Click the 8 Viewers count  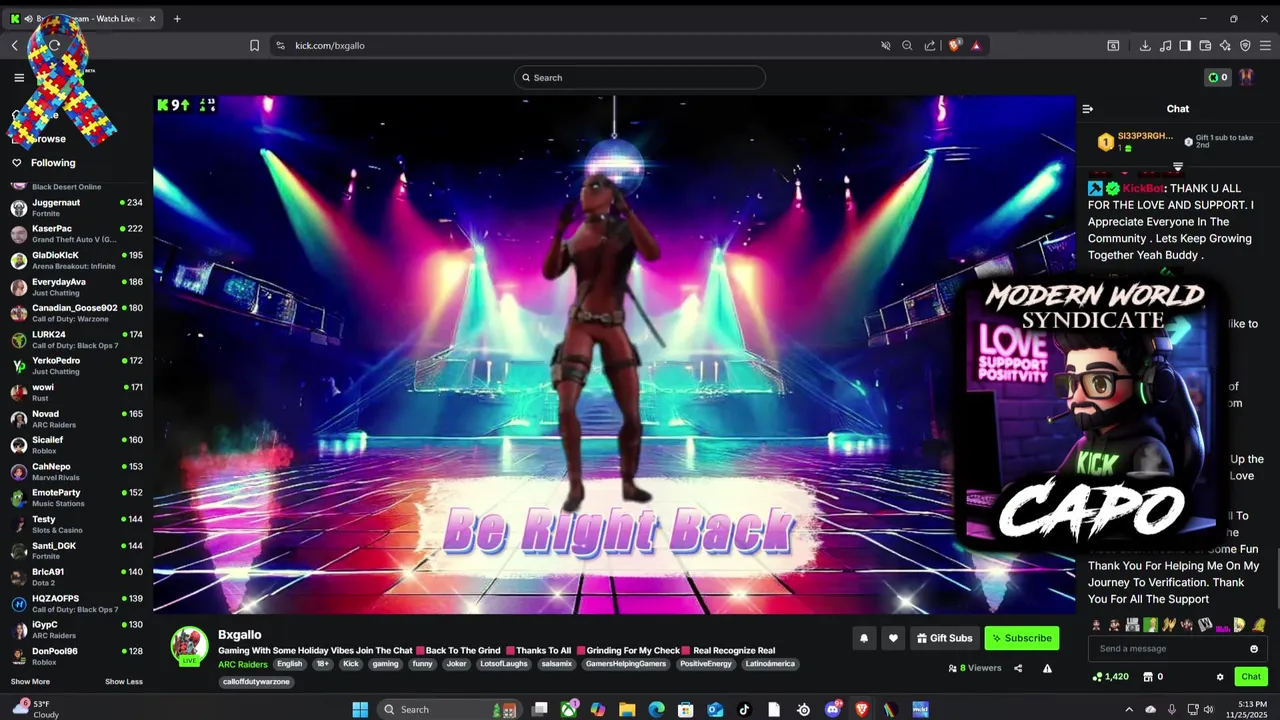click(x=975, y=668)
